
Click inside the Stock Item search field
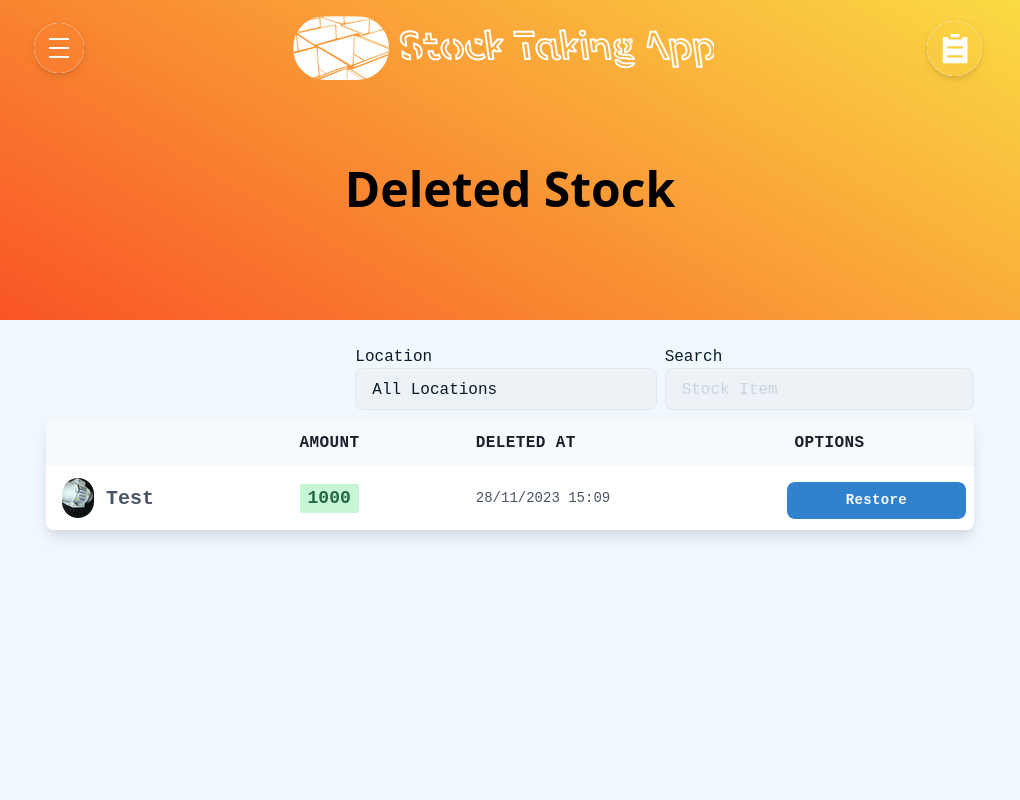point(819,389)
